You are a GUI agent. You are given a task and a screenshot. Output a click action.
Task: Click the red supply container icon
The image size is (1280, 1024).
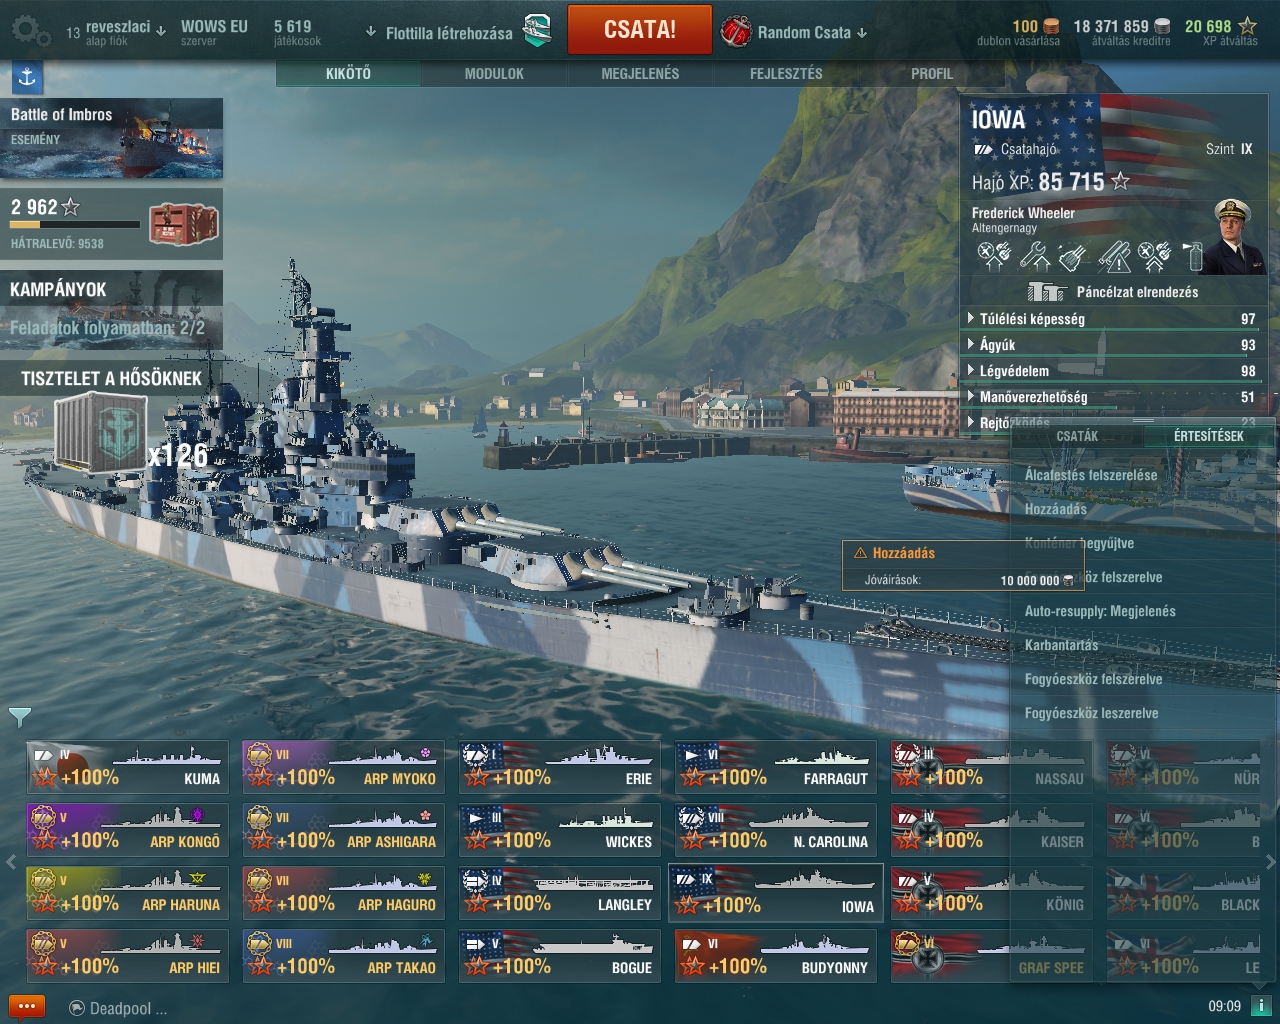183,224
